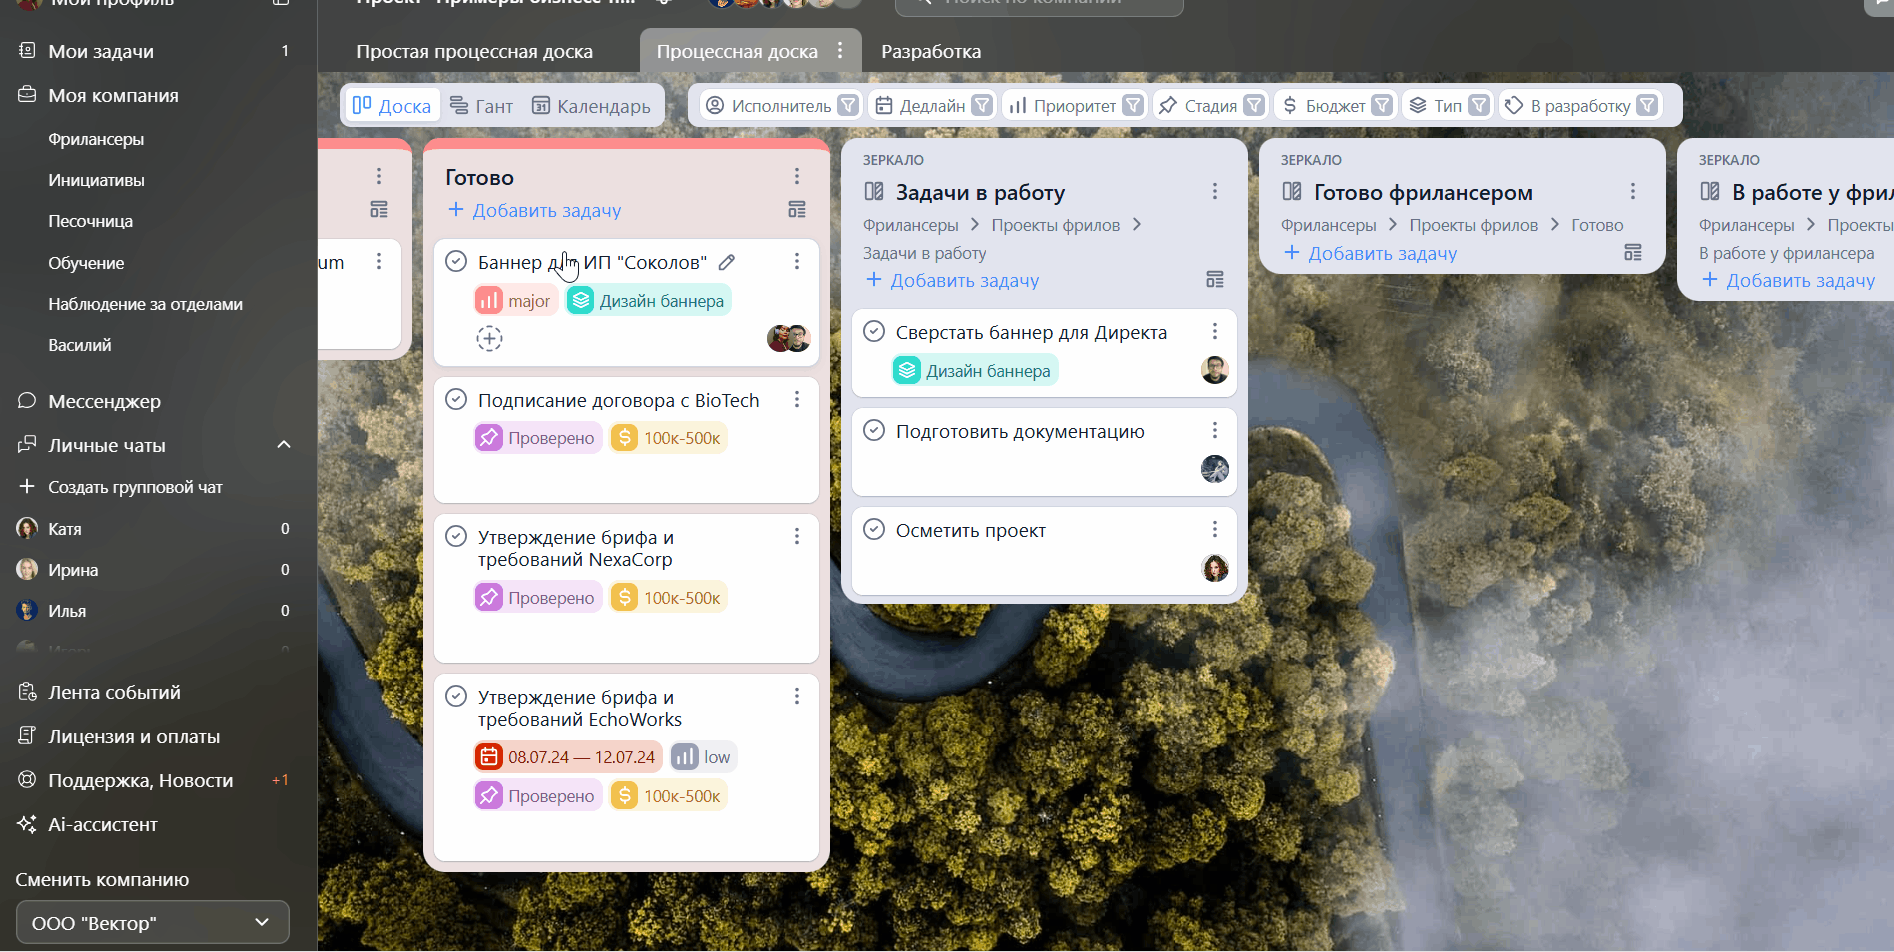Open three-dot menu on Осметить проект card
The width and height of the screenshot is (1894, 952).
[x=1215, y=529]
